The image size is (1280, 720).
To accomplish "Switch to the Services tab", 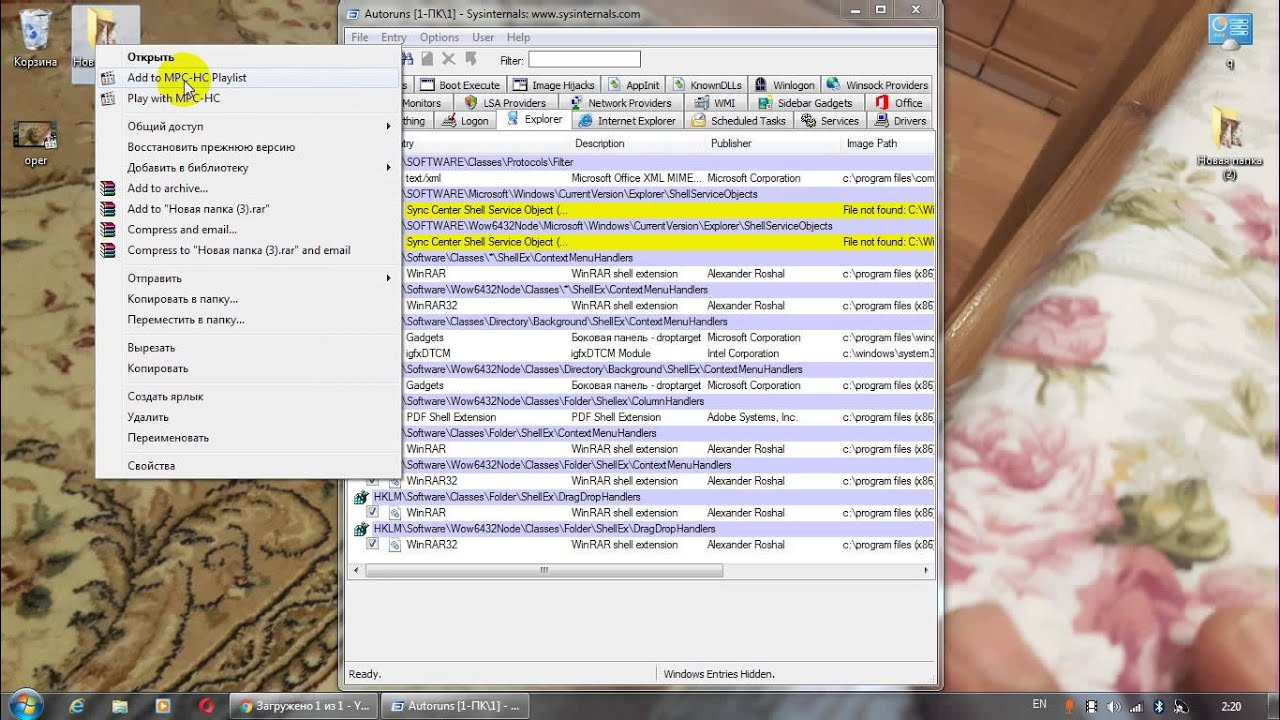I will 830,121.
